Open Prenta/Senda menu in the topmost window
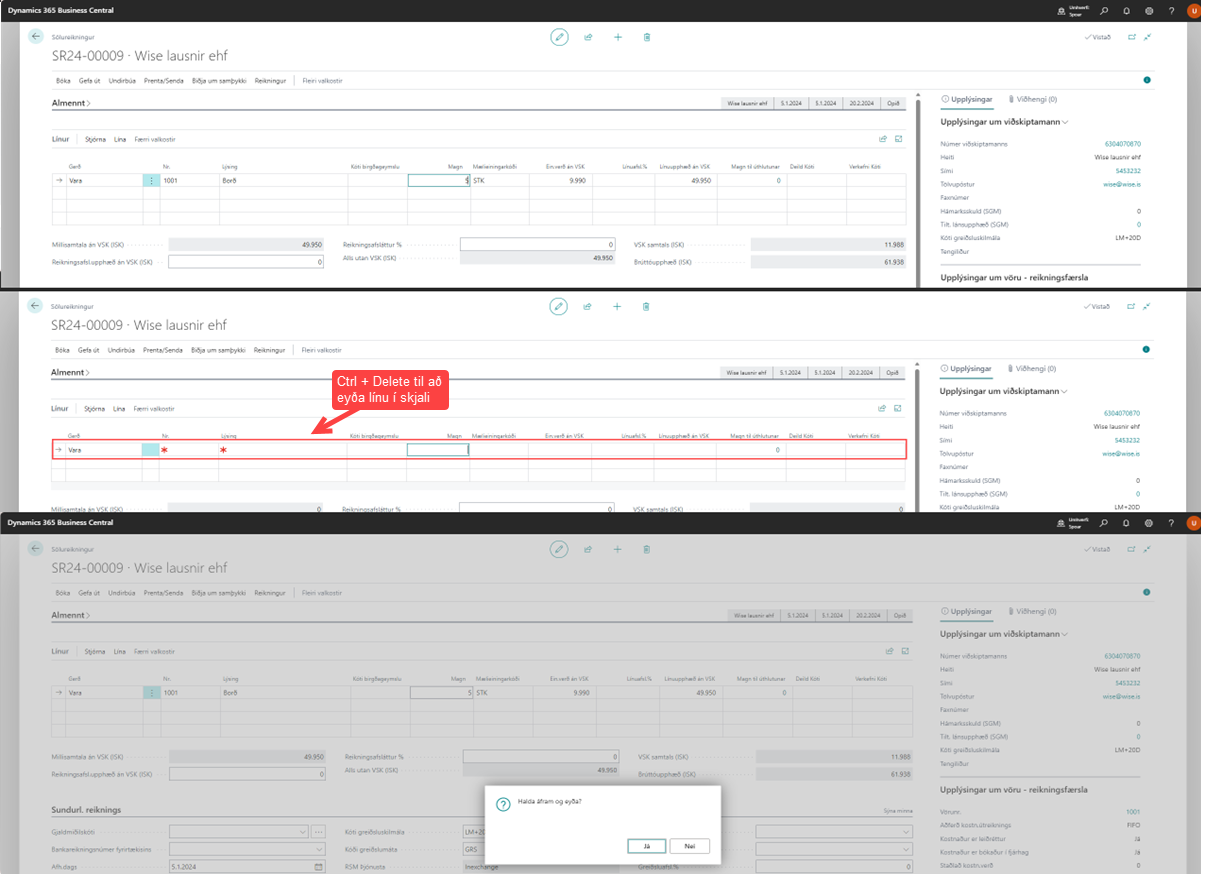The height and width of the screenshot is (875, 1205). [163, 80]
